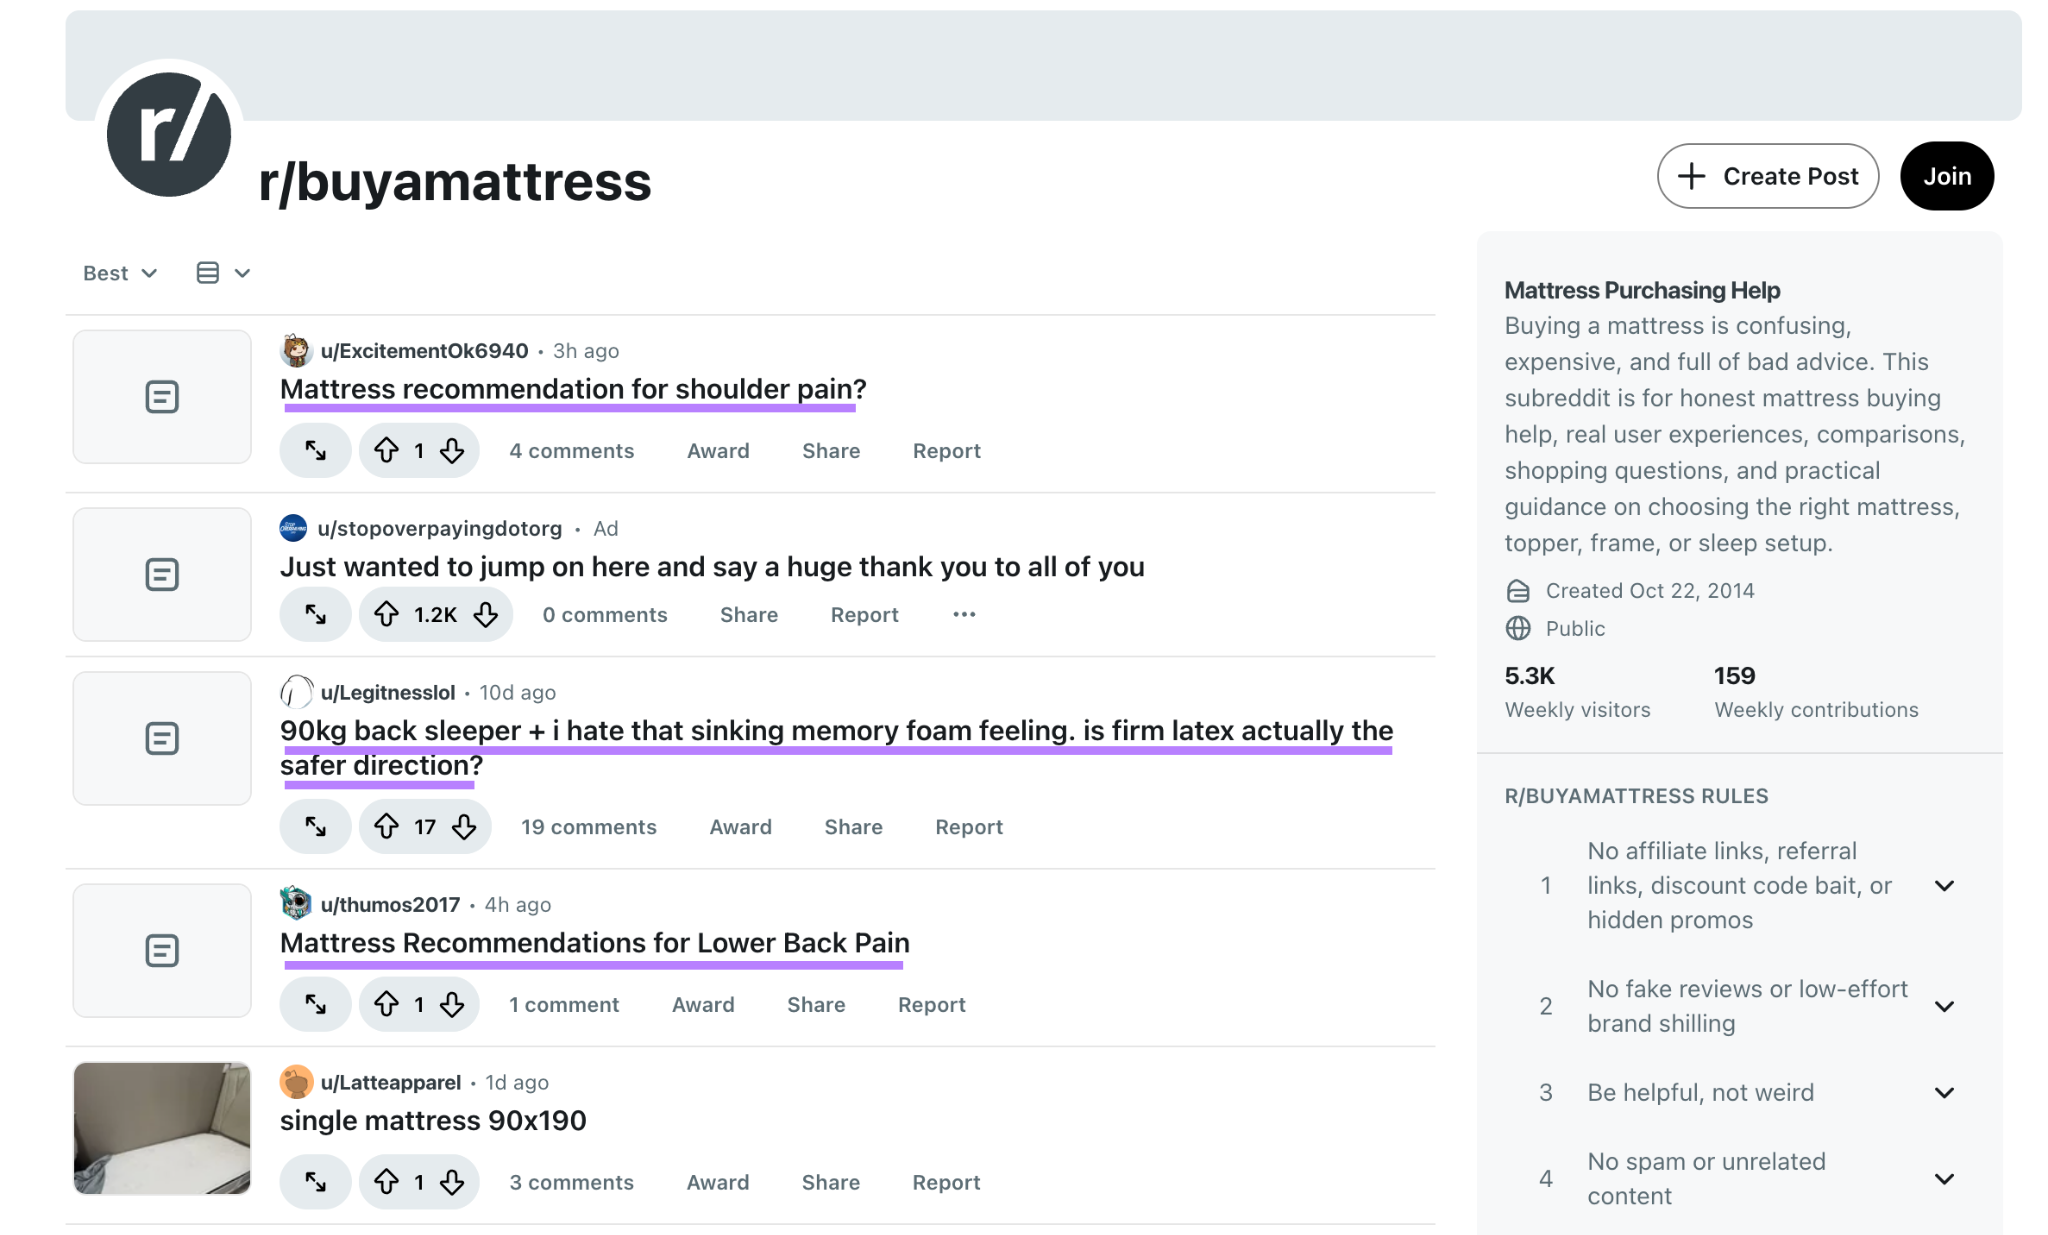Expand rule 2 about fake reviews
Image resolution: width=2048 pixels, height=1235 pixels.
(1945, 1006)
